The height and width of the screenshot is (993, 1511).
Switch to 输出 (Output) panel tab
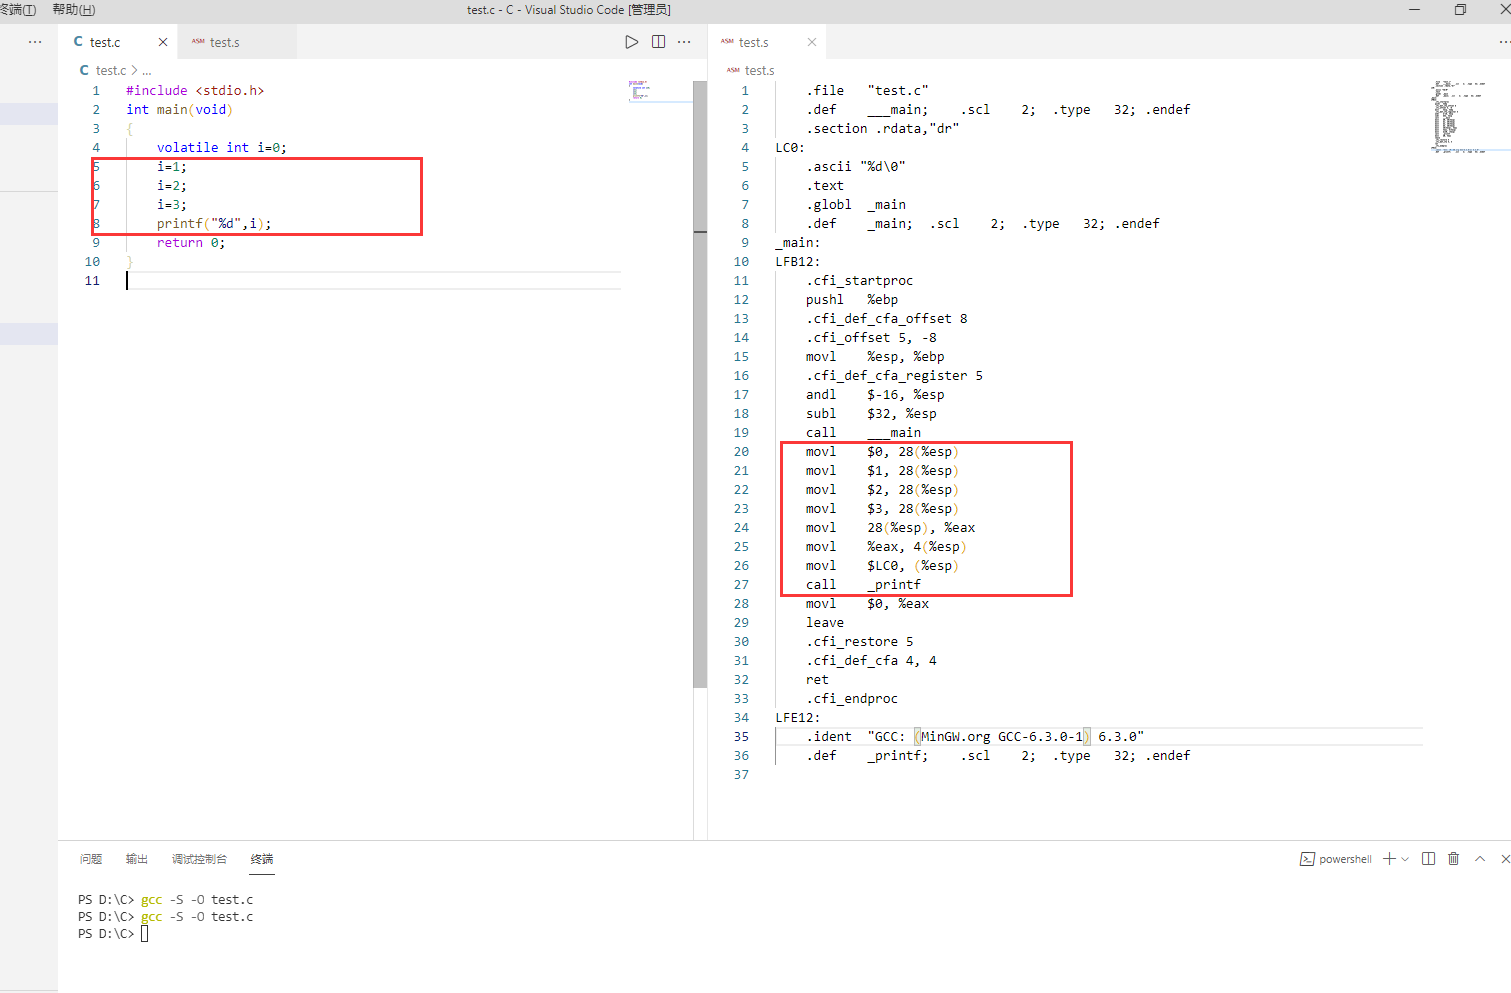coord(137,859)
